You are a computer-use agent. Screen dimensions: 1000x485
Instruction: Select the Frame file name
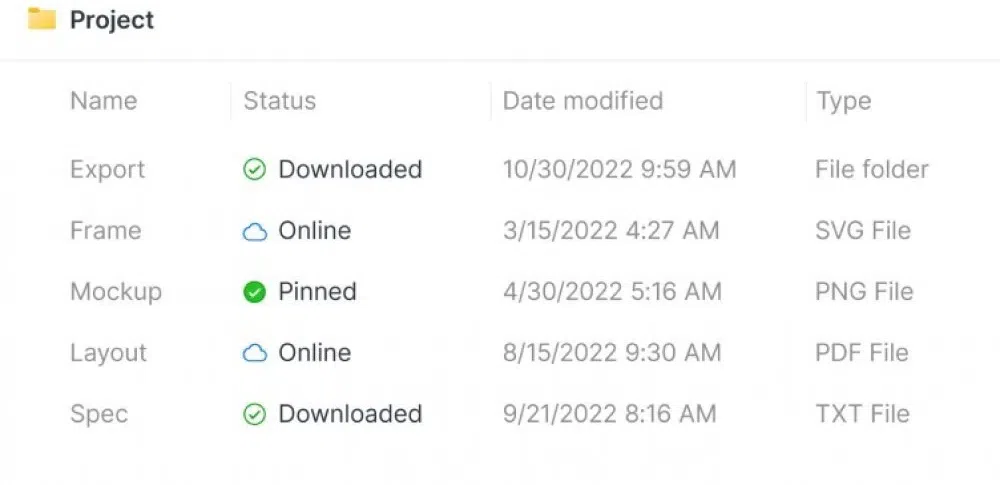tap(105, 231)
